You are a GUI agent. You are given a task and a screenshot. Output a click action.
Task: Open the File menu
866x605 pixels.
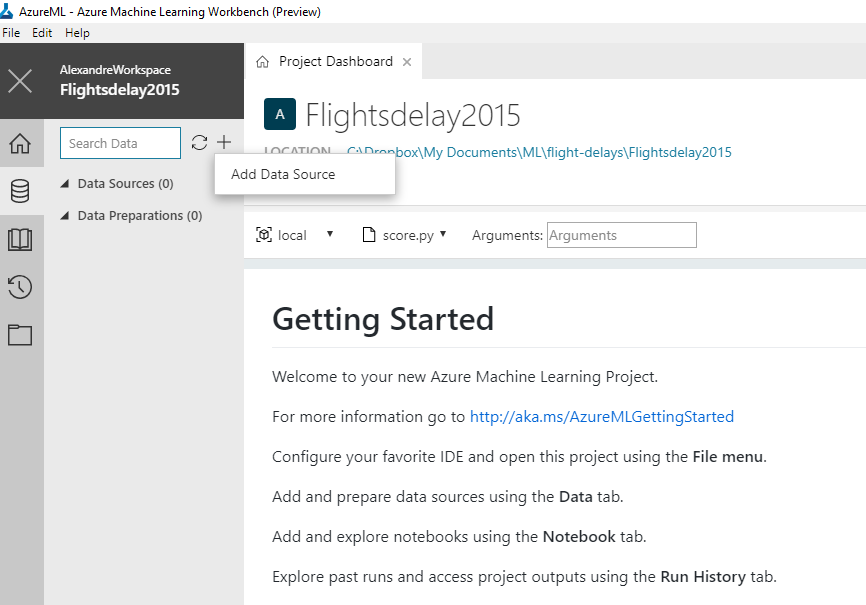tap(11, 33)
